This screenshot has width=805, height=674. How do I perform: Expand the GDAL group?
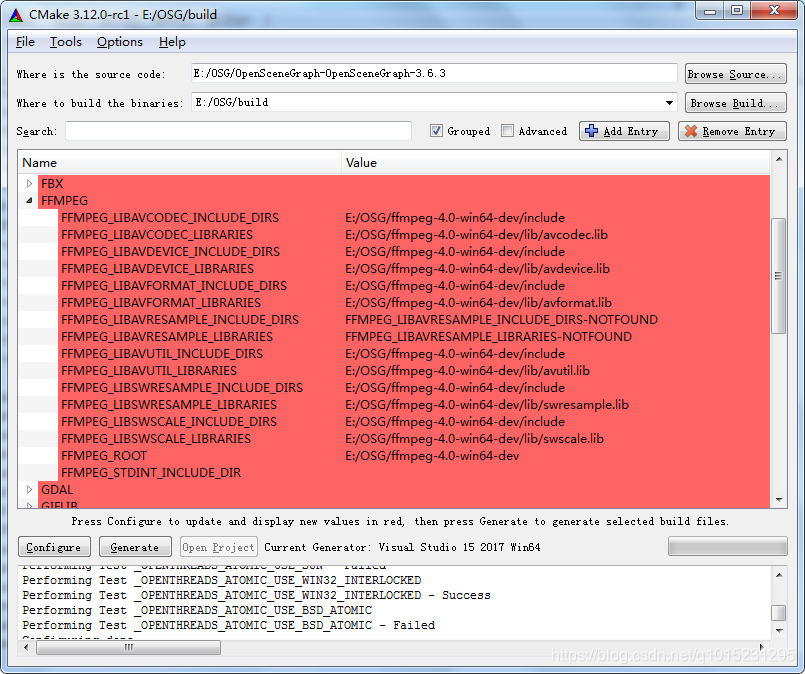pos(29,490)
